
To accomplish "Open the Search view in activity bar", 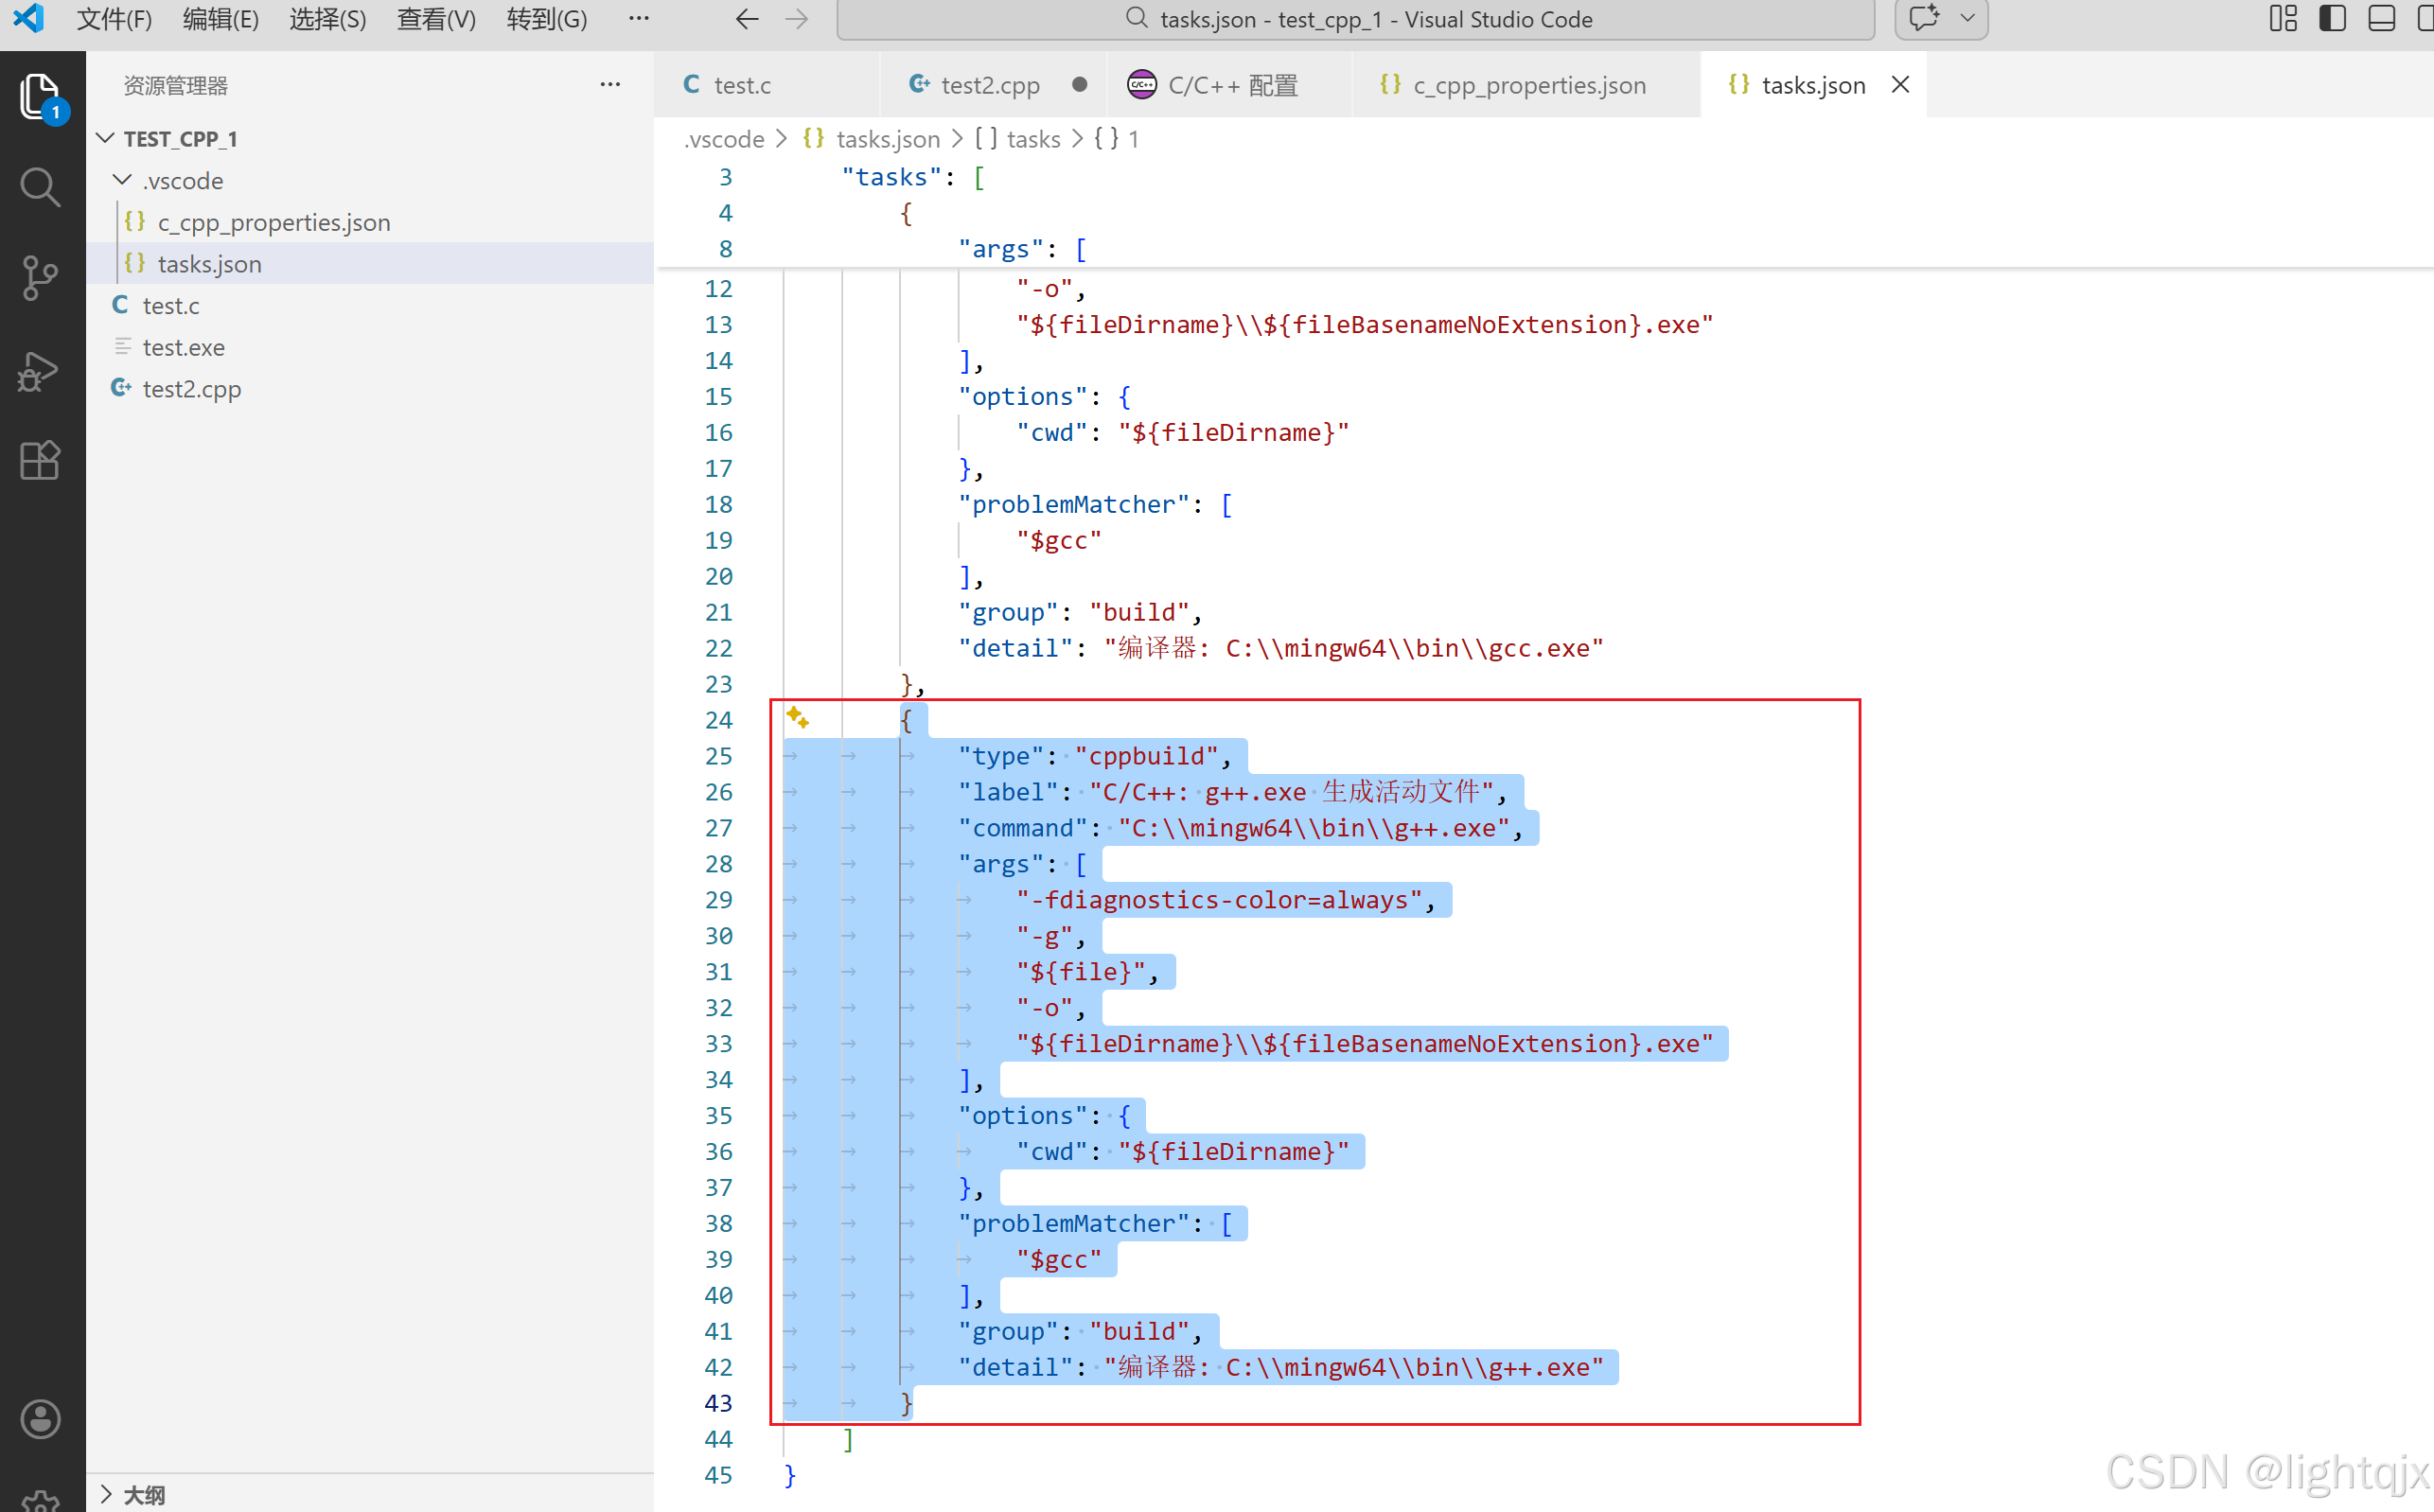I will (x=40, y=186).
